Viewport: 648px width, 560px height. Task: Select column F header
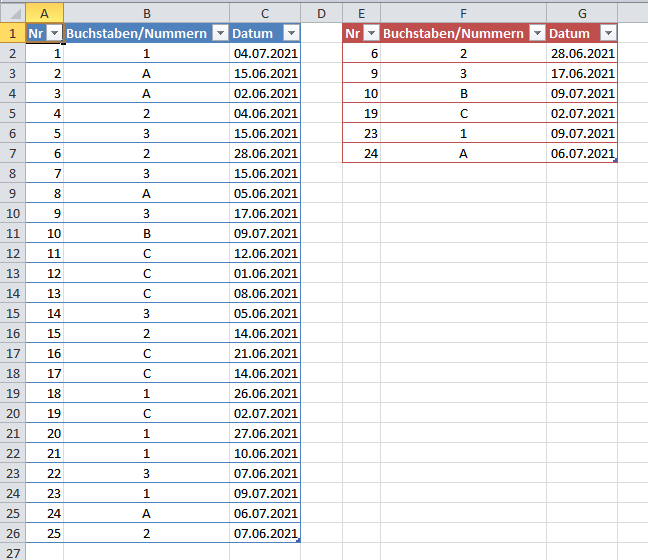(463, 13)
